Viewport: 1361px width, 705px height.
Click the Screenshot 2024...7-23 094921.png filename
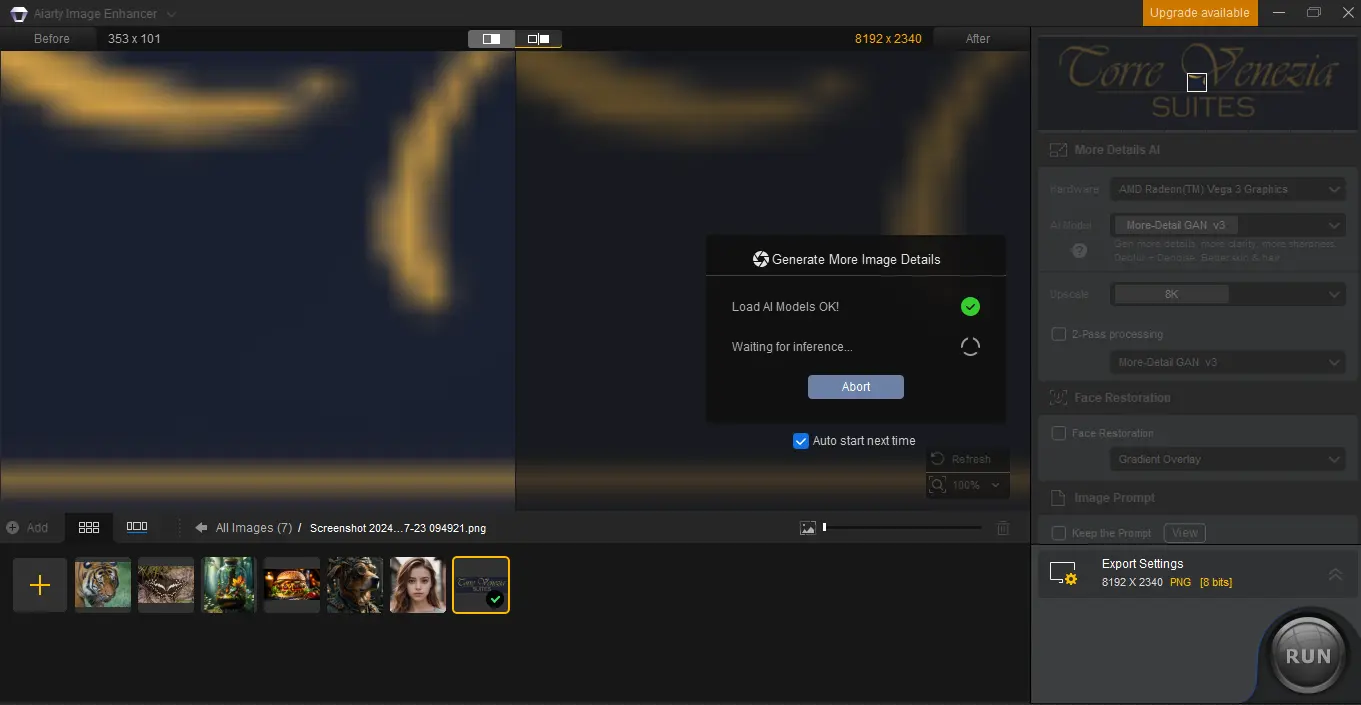pyautogui.click(x=398, y=528)
